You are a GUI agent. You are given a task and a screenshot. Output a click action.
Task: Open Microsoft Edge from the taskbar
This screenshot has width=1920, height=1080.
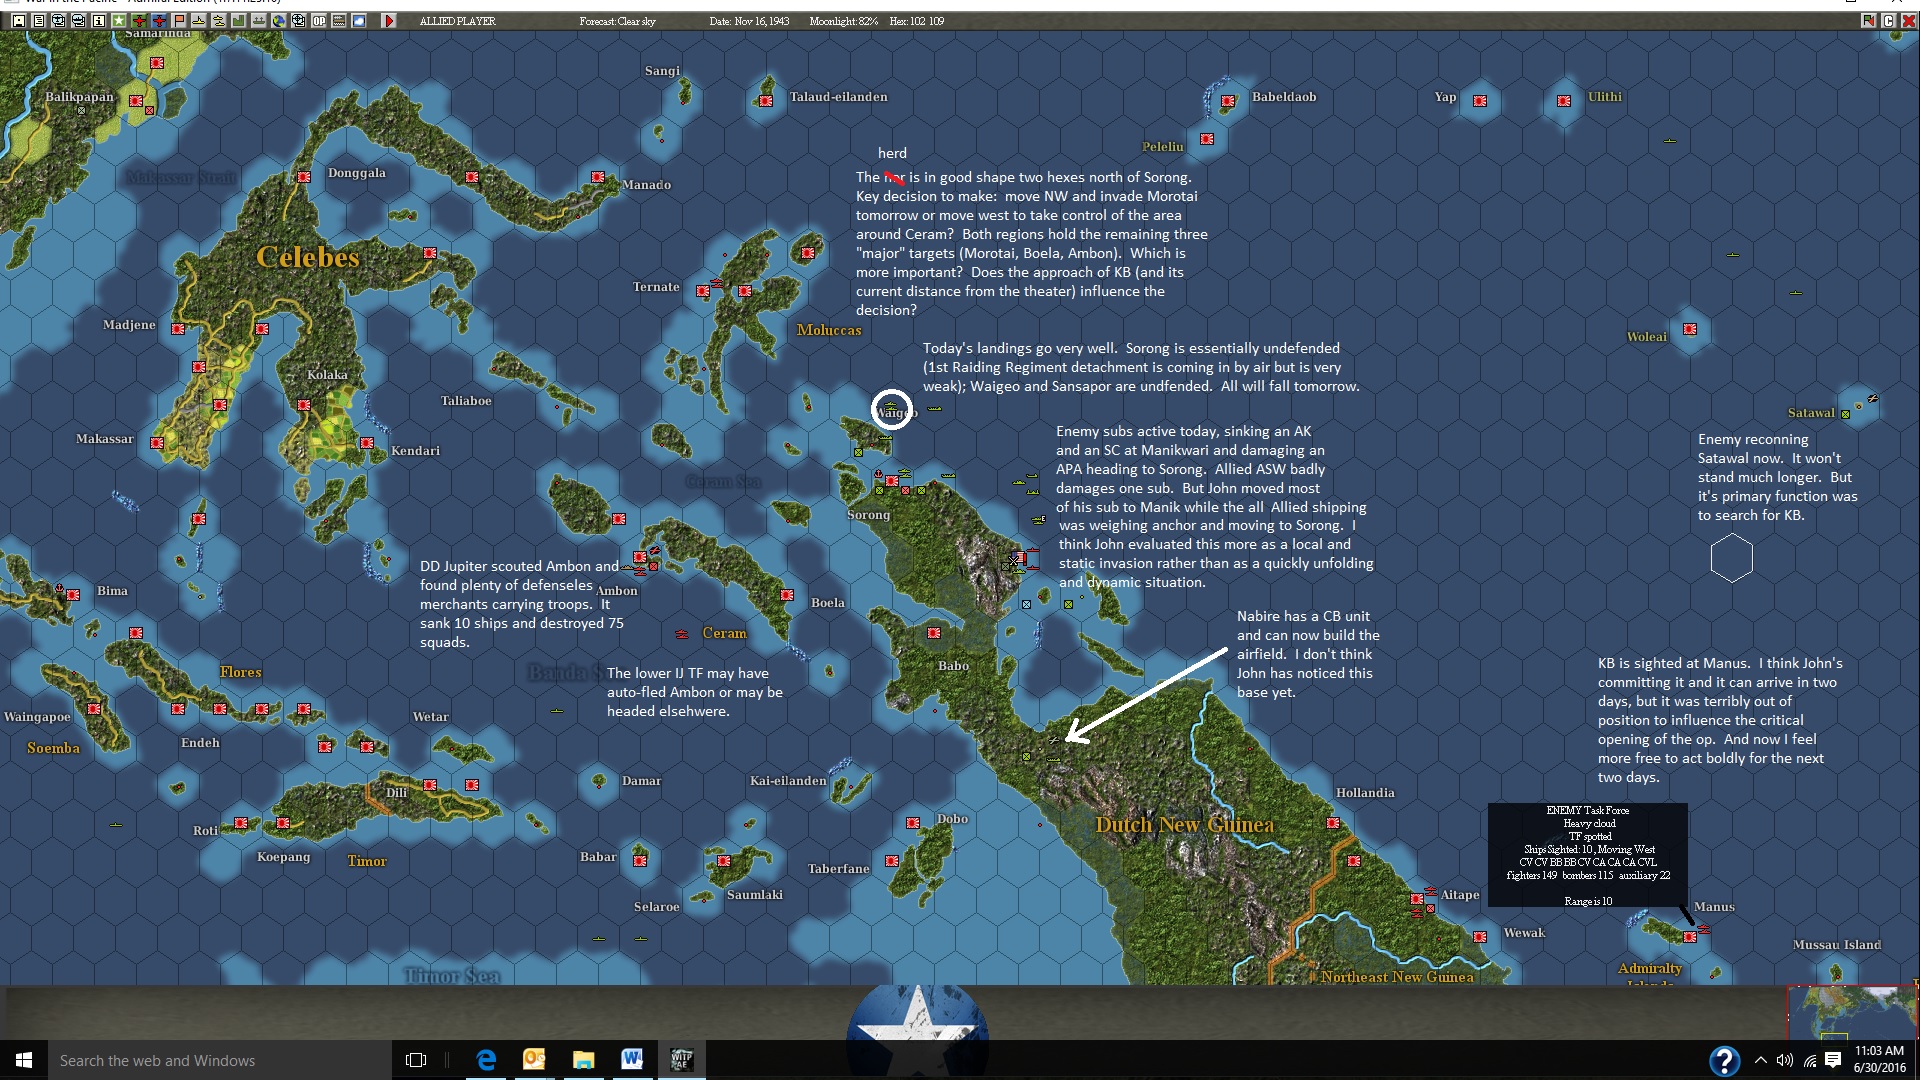(x=486, y=1060)
